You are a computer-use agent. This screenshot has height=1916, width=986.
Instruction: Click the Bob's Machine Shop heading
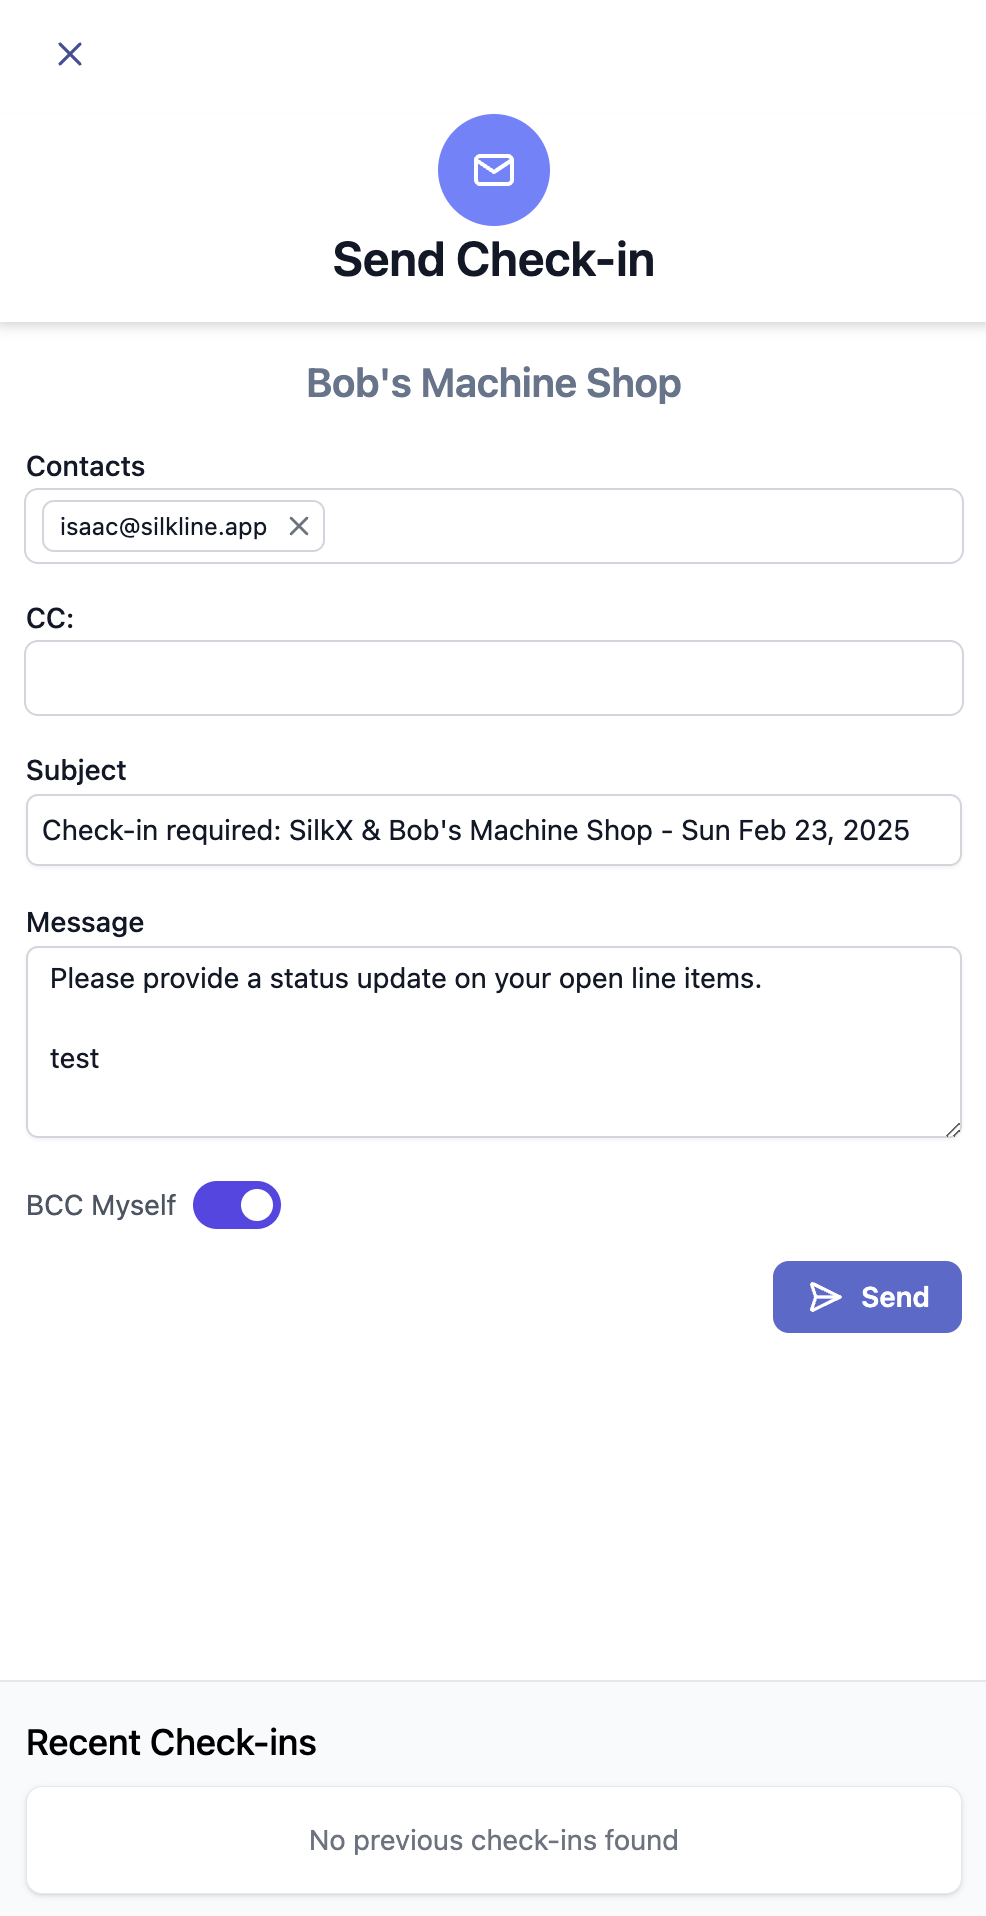[x=494, y=383]
